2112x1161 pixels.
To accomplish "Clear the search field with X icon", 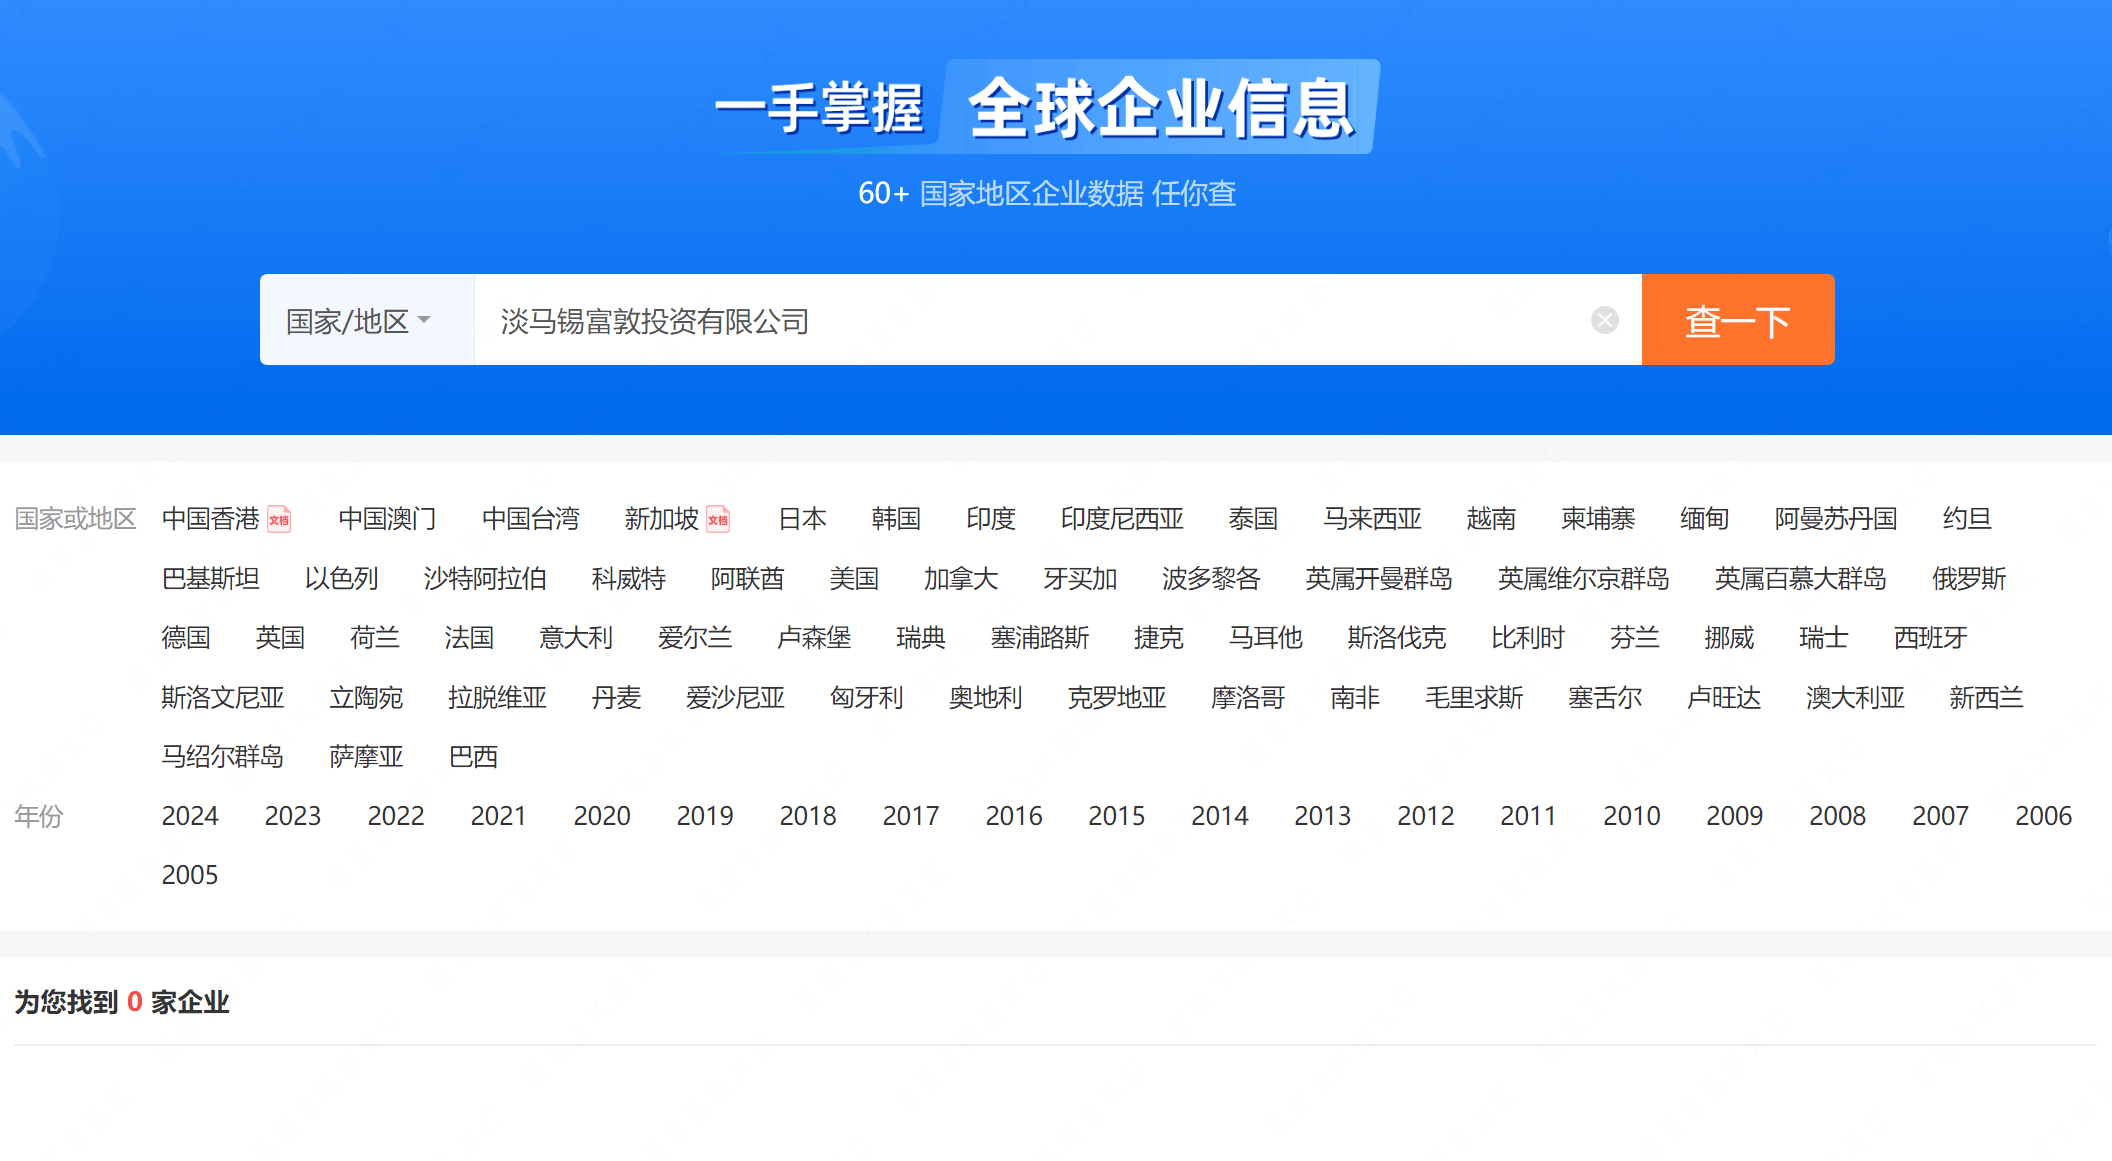I will pyautogui.click(x=1604, y=320).
